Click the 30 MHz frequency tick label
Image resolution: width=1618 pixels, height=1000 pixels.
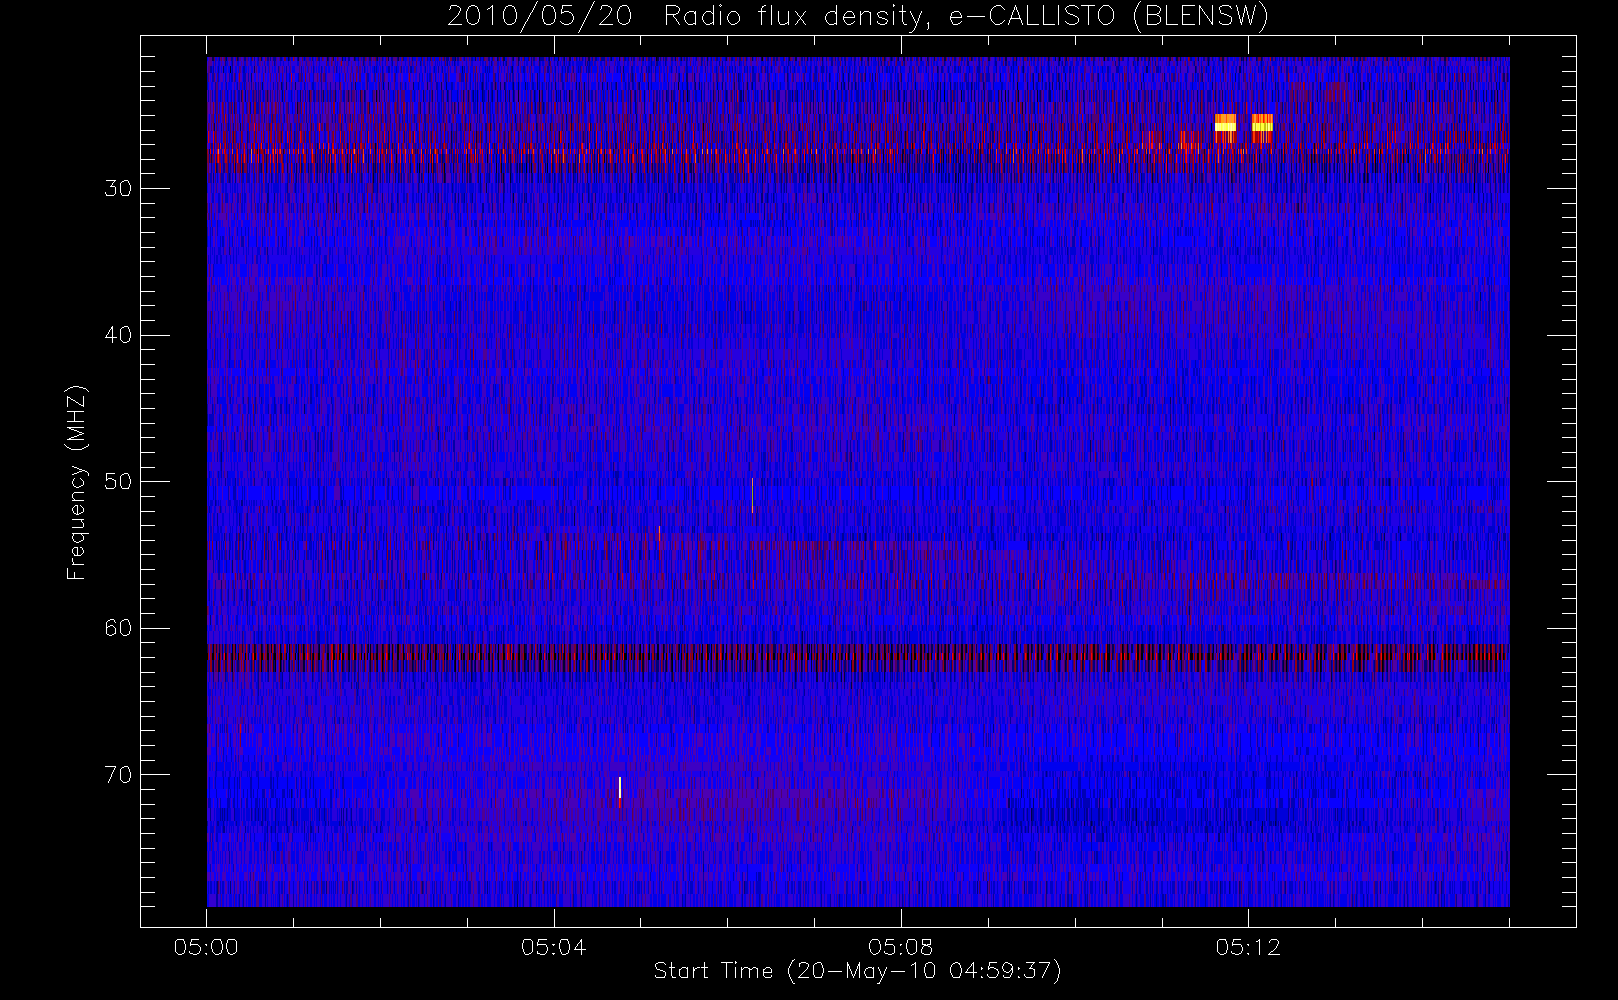[x=118, y=189]
